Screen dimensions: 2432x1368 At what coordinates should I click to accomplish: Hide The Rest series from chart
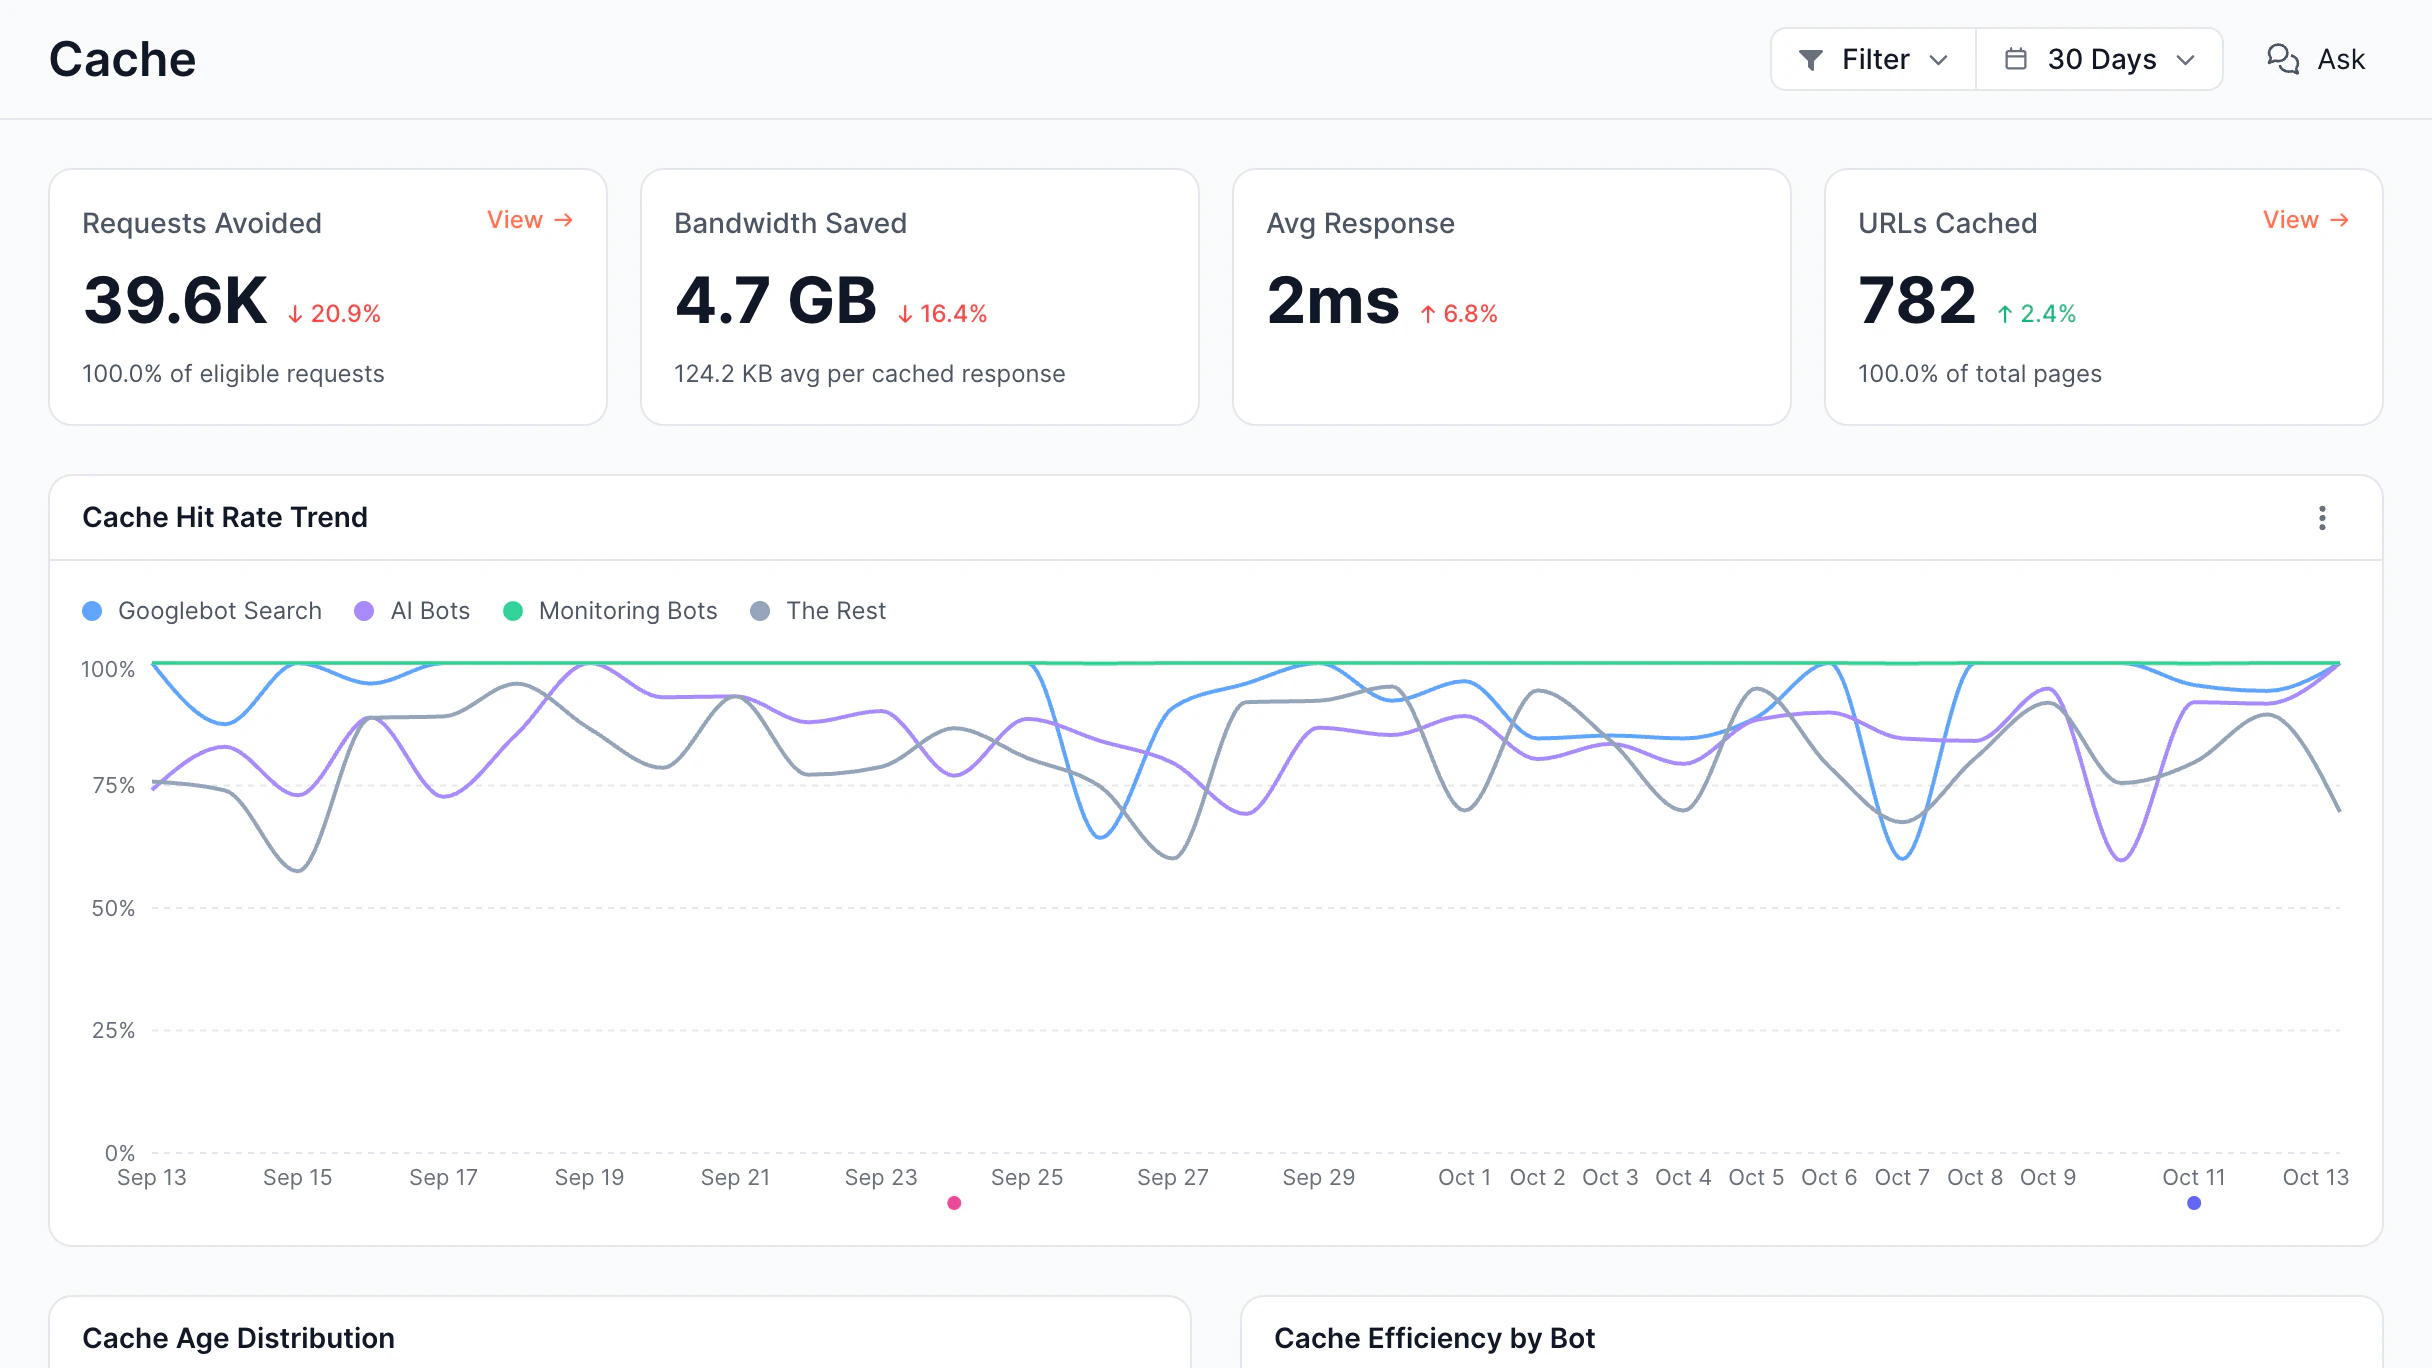[818, 611]
